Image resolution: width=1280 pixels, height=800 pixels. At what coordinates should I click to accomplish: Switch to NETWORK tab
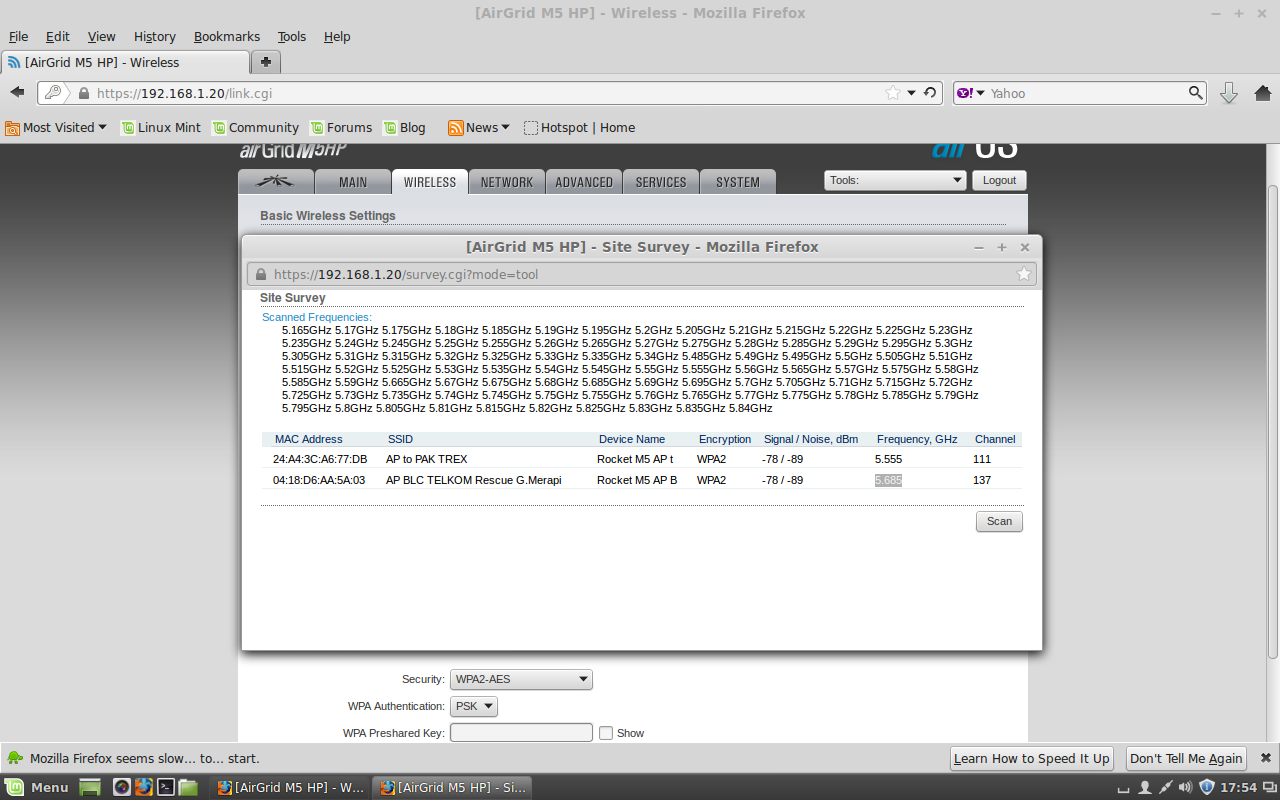point(507,182)
